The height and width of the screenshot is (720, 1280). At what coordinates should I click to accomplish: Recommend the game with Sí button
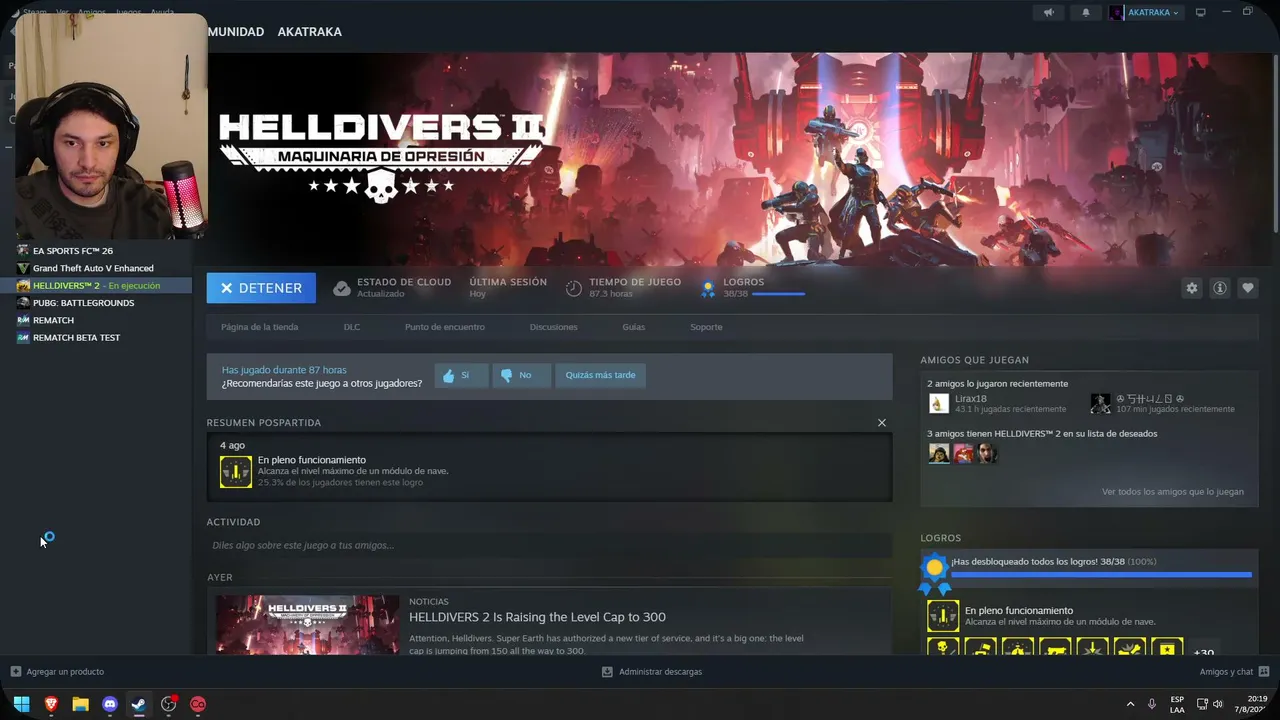point(461,375)
